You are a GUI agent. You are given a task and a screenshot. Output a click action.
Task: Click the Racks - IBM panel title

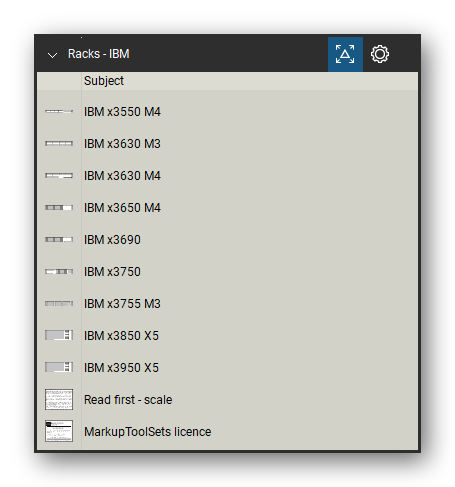pos(99,54)
